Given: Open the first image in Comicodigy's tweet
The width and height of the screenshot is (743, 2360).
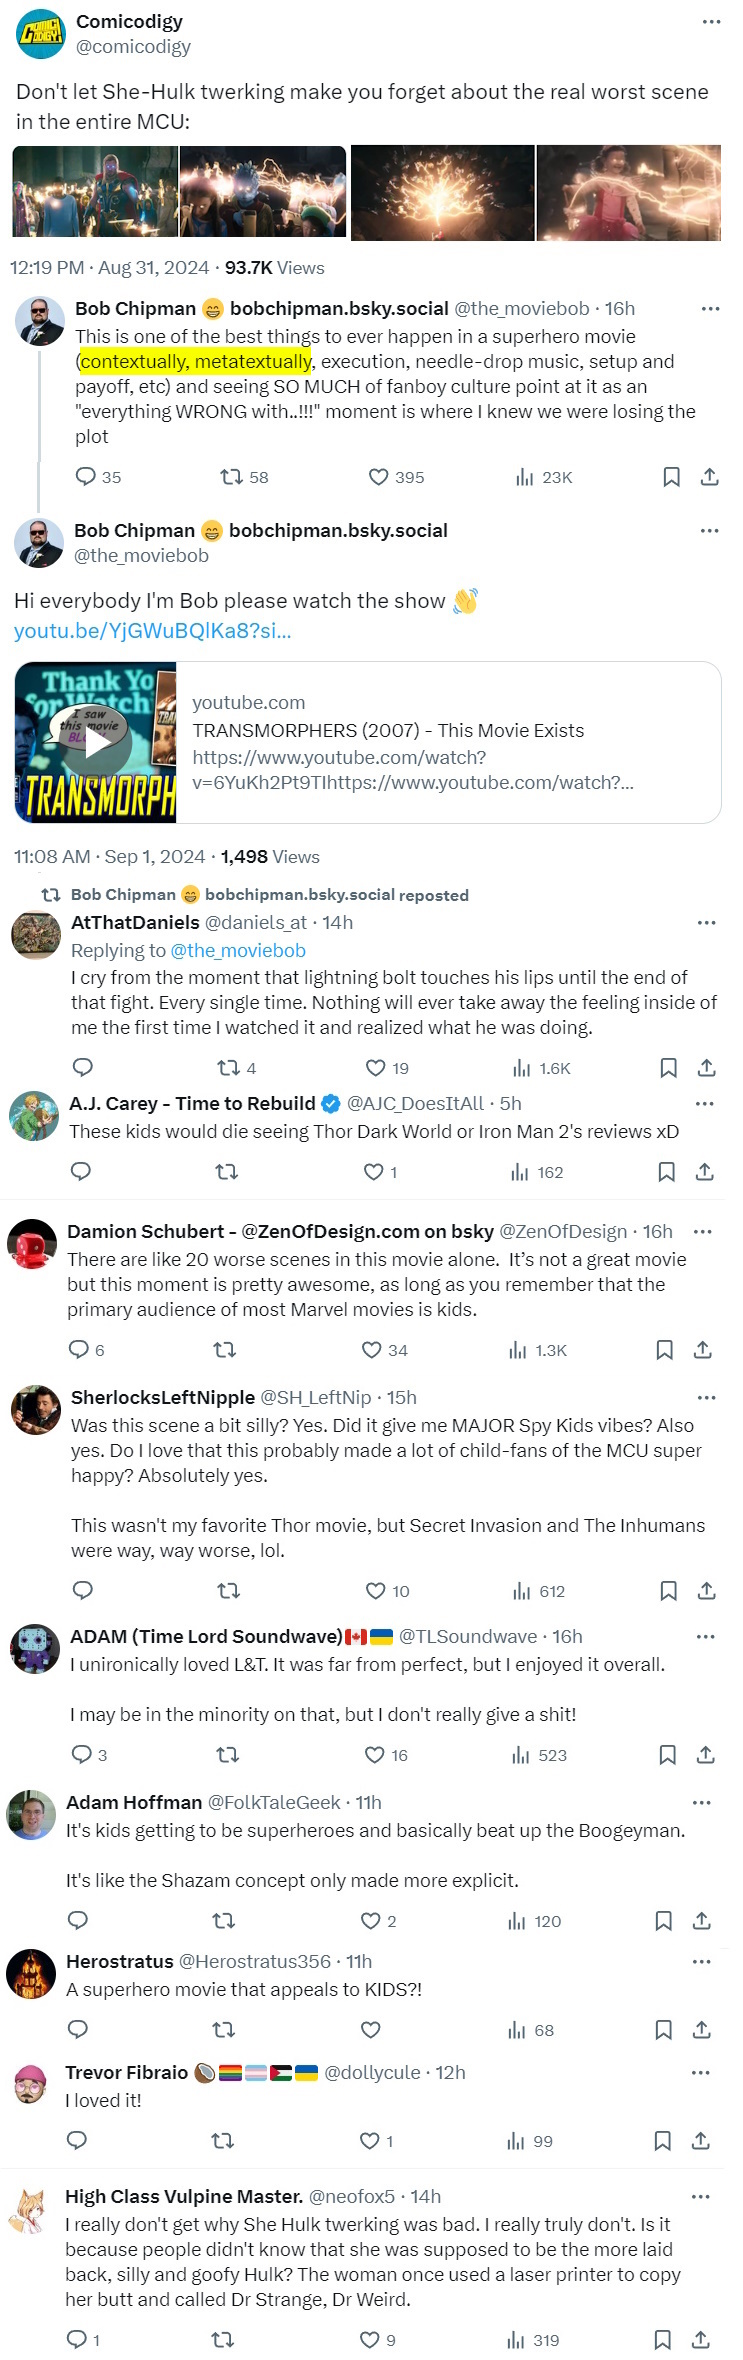Looking at the screenshot, I should click(x=95, y=192).
